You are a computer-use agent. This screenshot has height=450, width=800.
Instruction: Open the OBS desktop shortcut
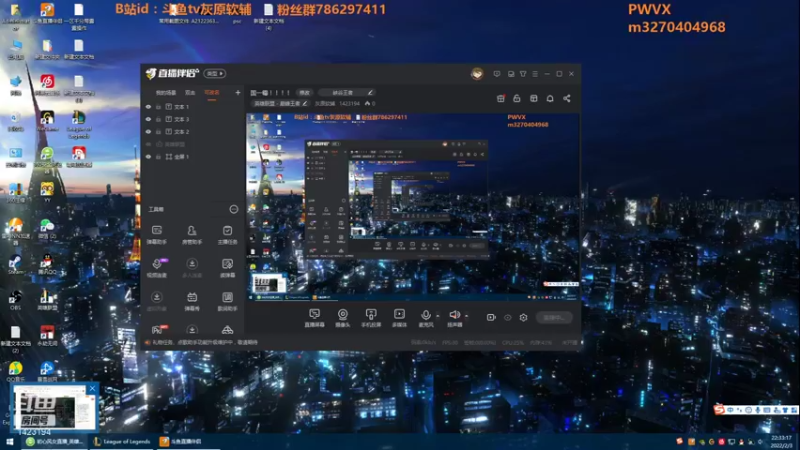tap(15, 300)
